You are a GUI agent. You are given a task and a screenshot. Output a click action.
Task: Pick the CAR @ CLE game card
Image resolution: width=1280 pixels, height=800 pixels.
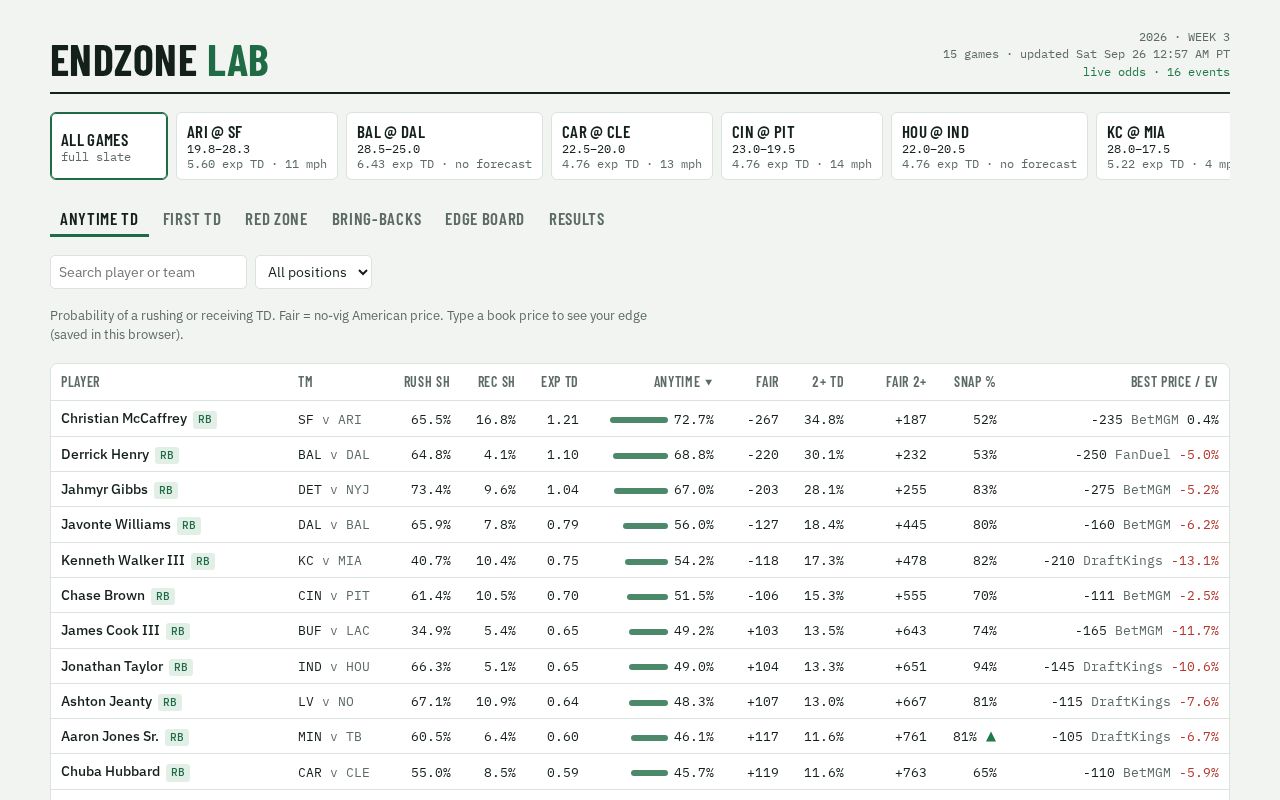[x=632, y=146]
